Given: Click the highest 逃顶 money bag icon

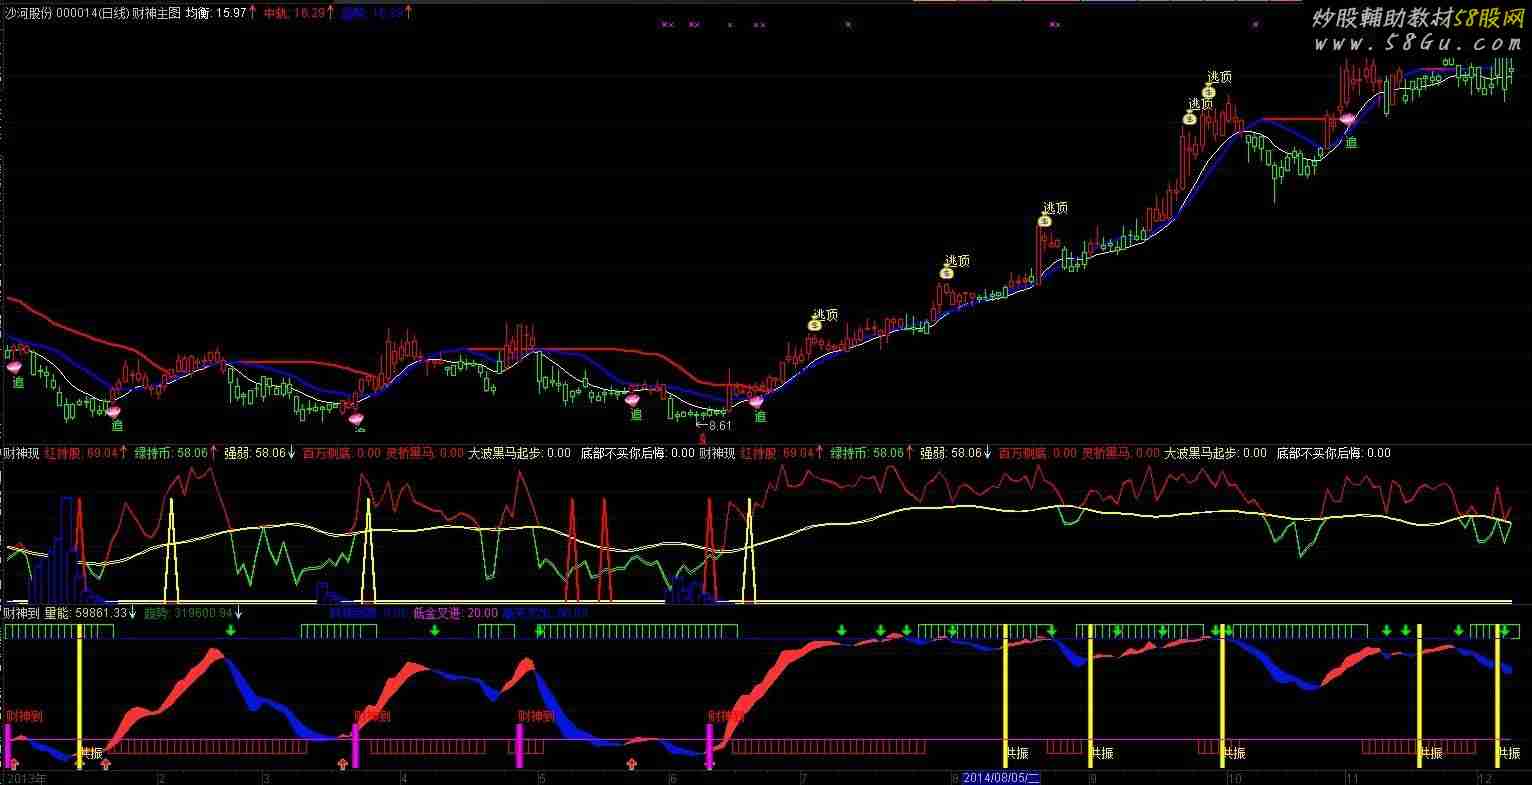Looking at the screenshot, I should (1209, 91).
